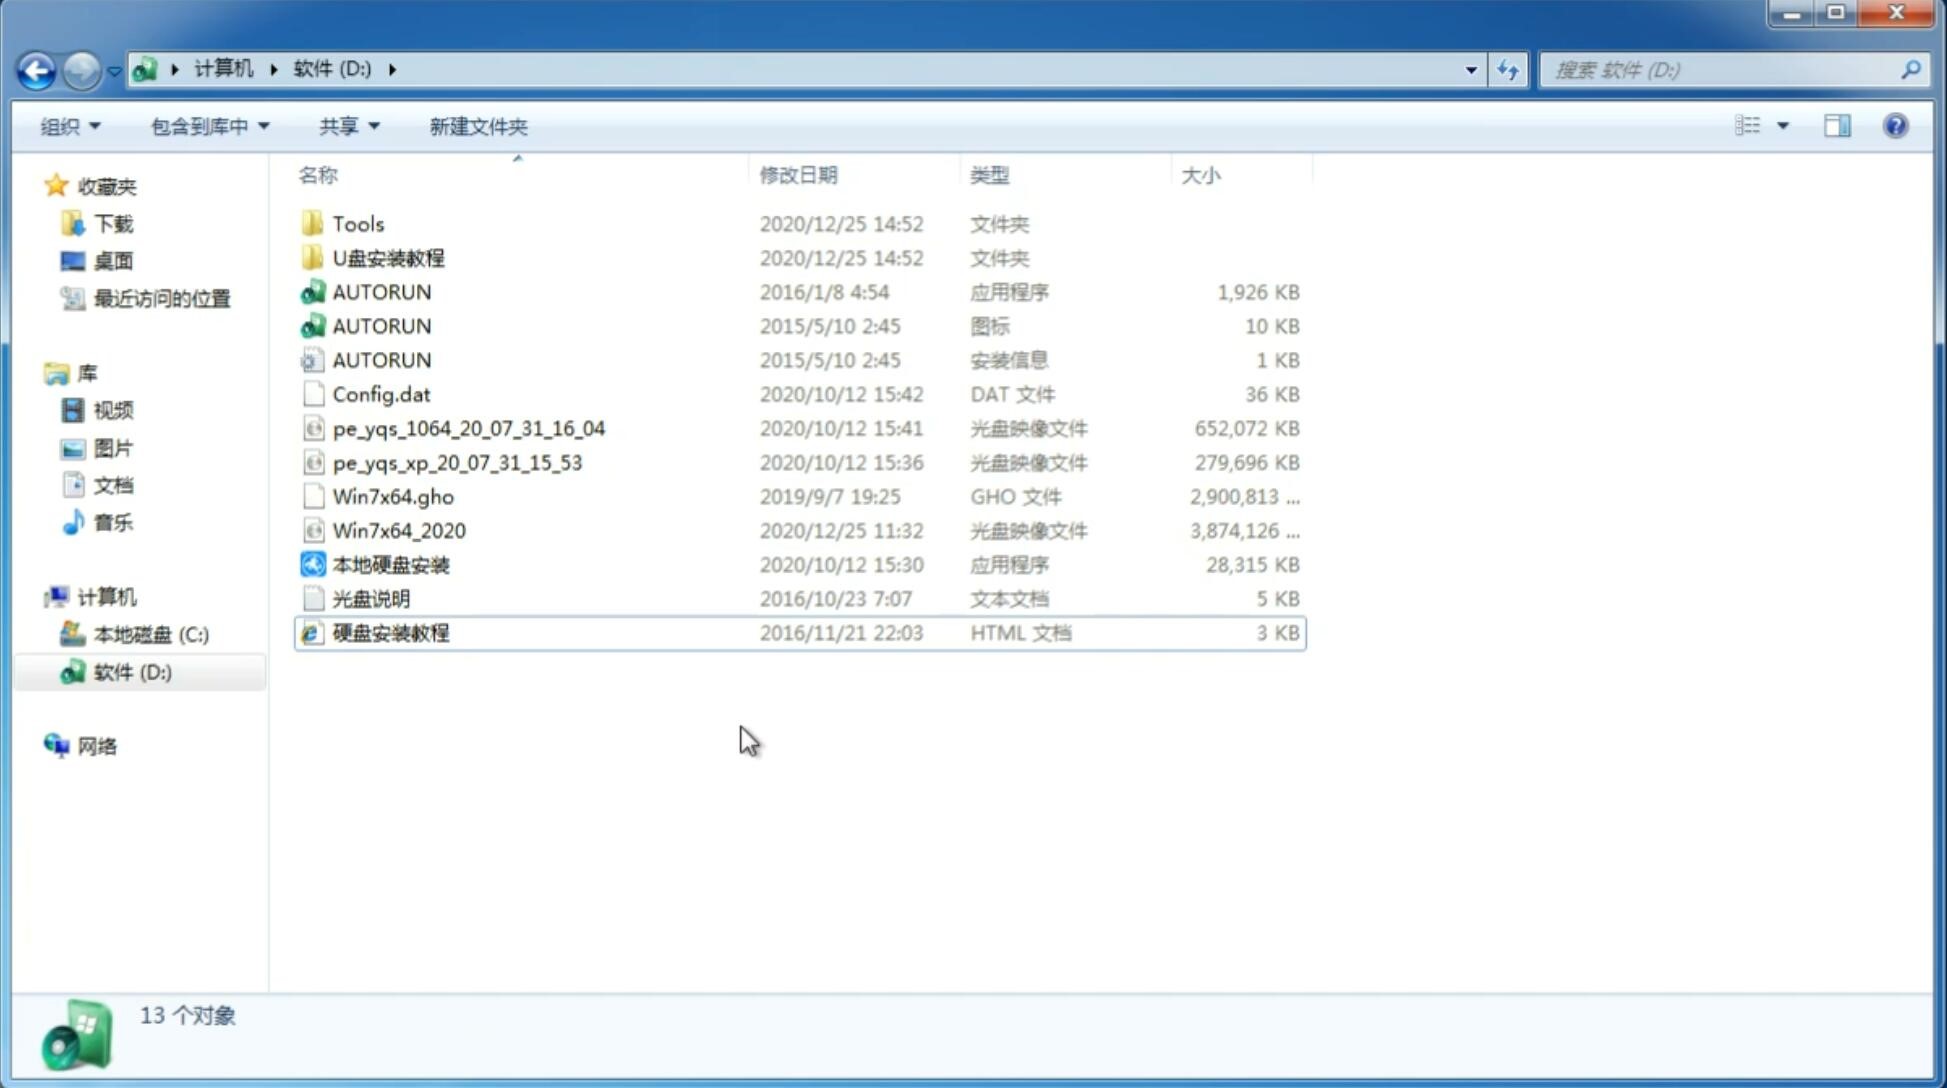
Task: Open Win7x64.gho backup file
Action: click(394, 496)
